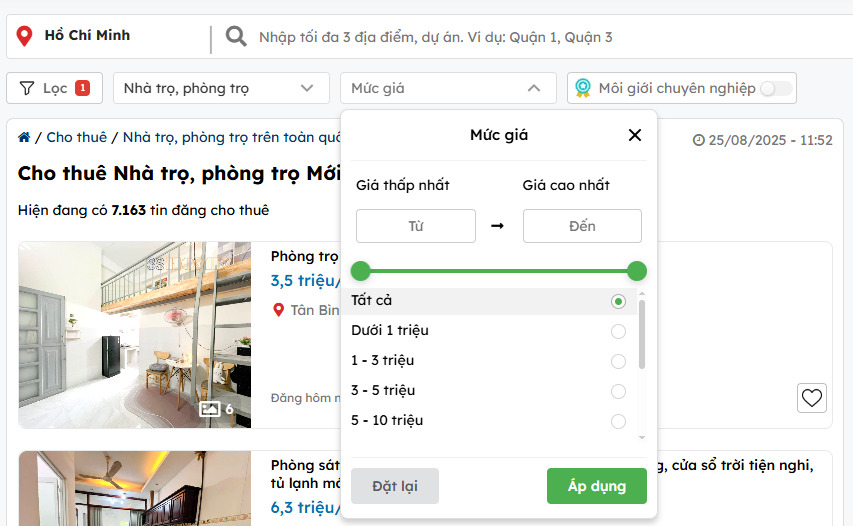Click the left handle of price slider
Image resolution: width=853 pixels, height=526 pixels.
[361, 271]
